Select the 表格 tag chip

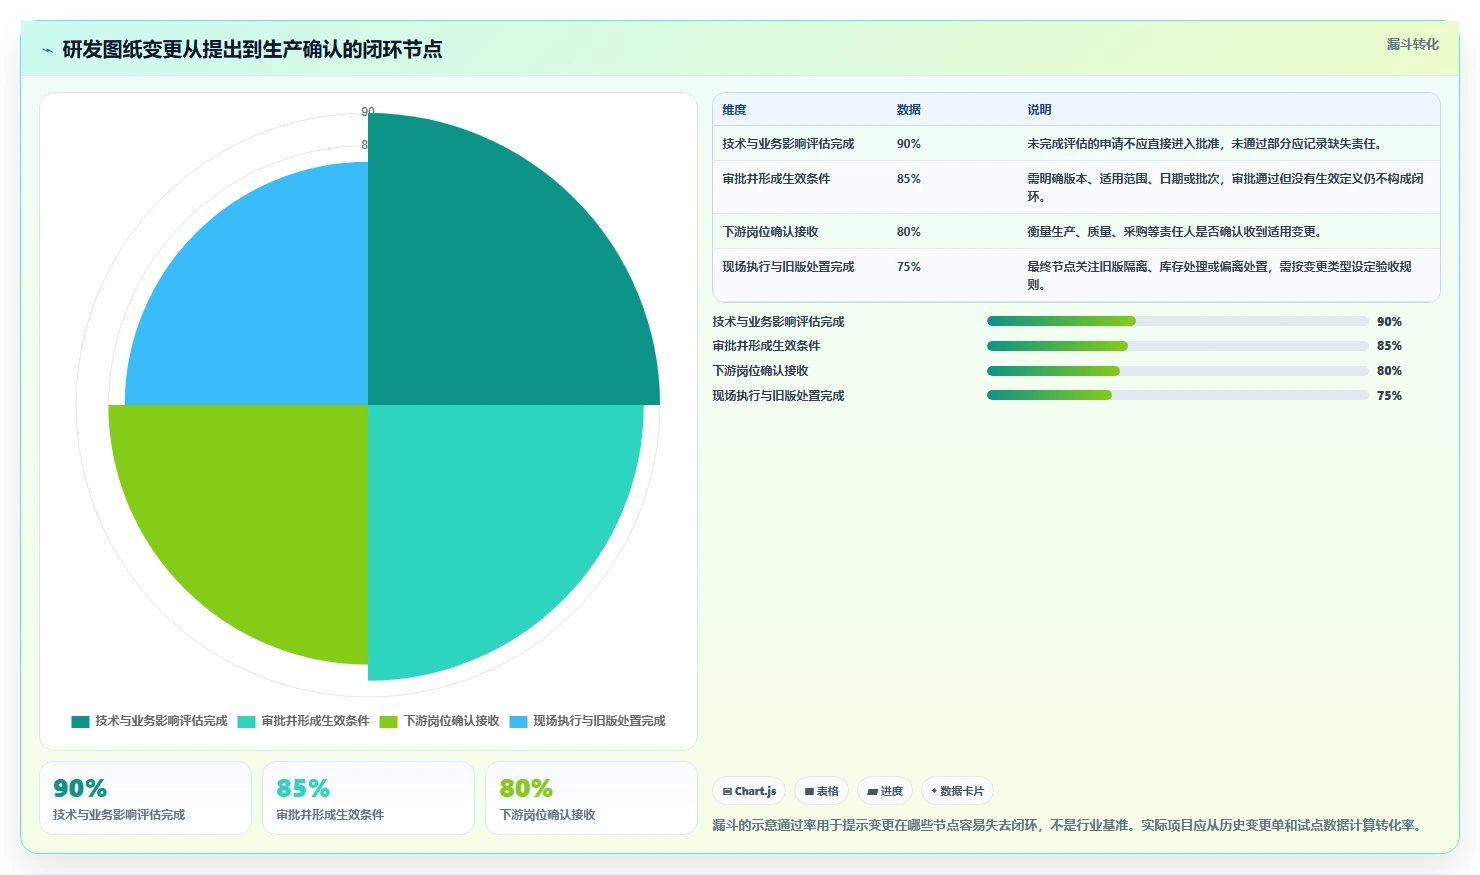click(x=822, y=791)
